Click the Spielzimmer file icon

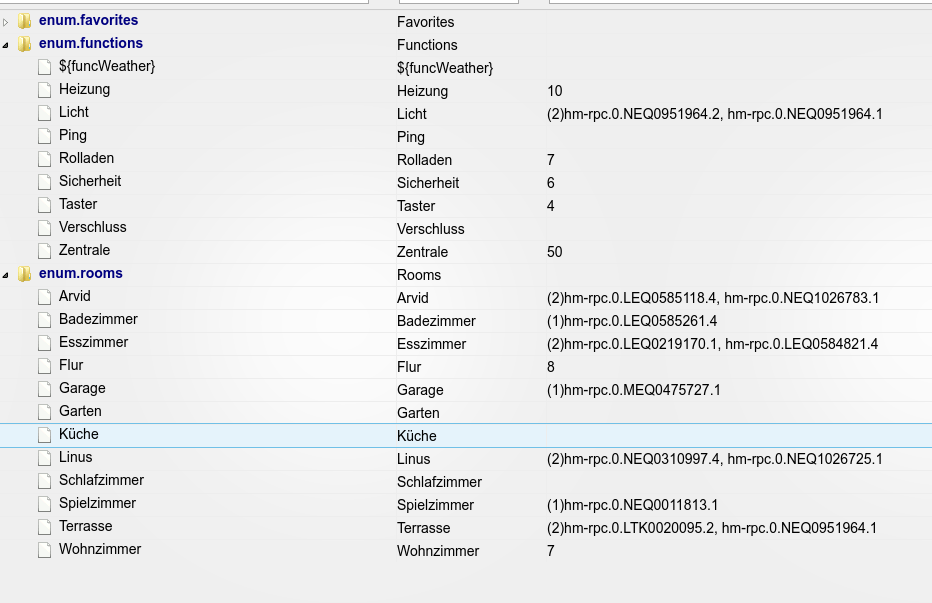tap(45, 504)
